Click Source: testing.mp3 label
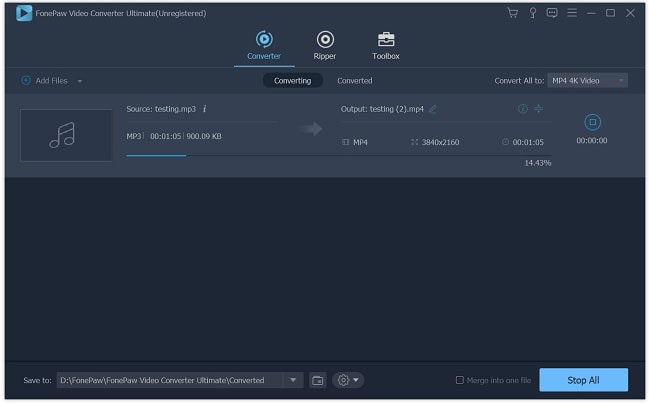Screen dimensions: 649x404 [161, 109]
